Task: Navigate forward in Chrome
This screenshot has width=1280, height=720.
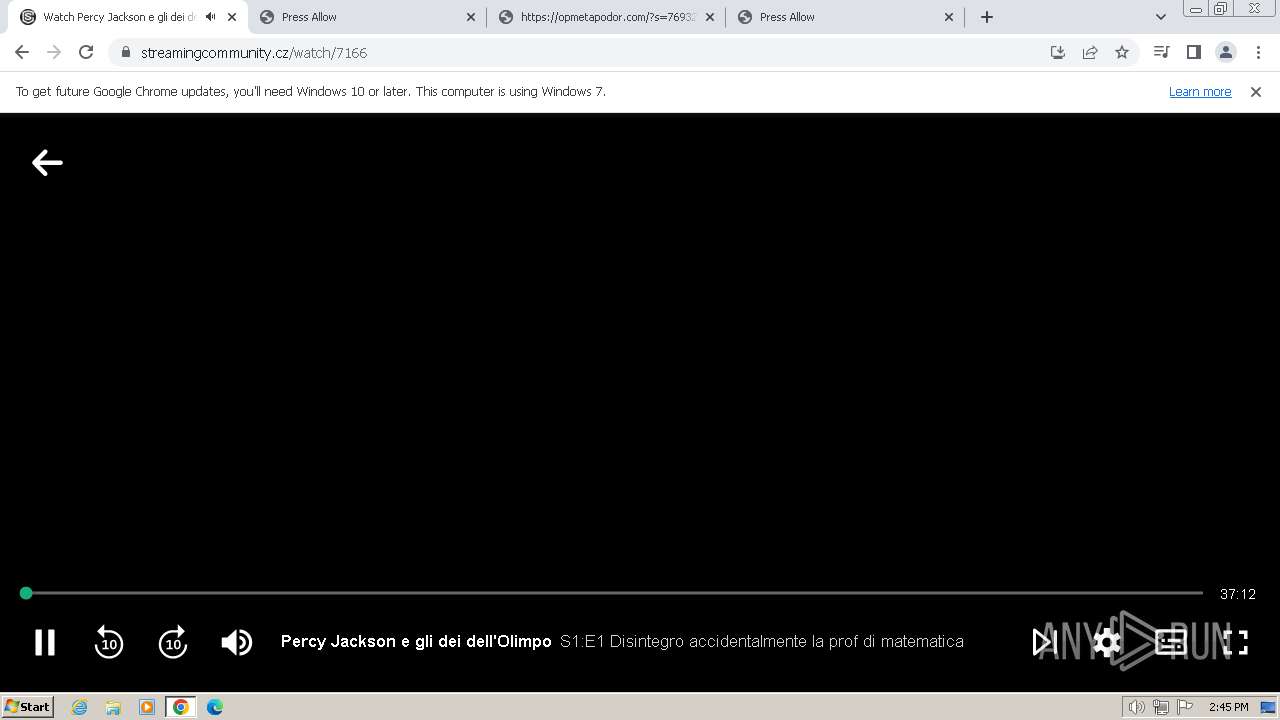Action: point(54,53)
